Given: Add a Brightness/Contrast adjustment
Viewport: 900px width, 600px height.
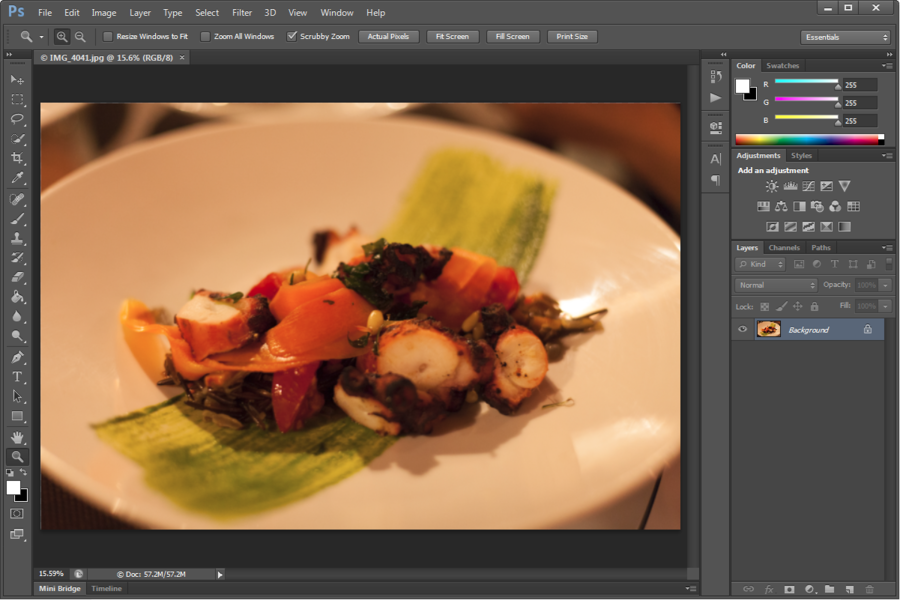Looking at the screenshot, I should coord(771,186).
